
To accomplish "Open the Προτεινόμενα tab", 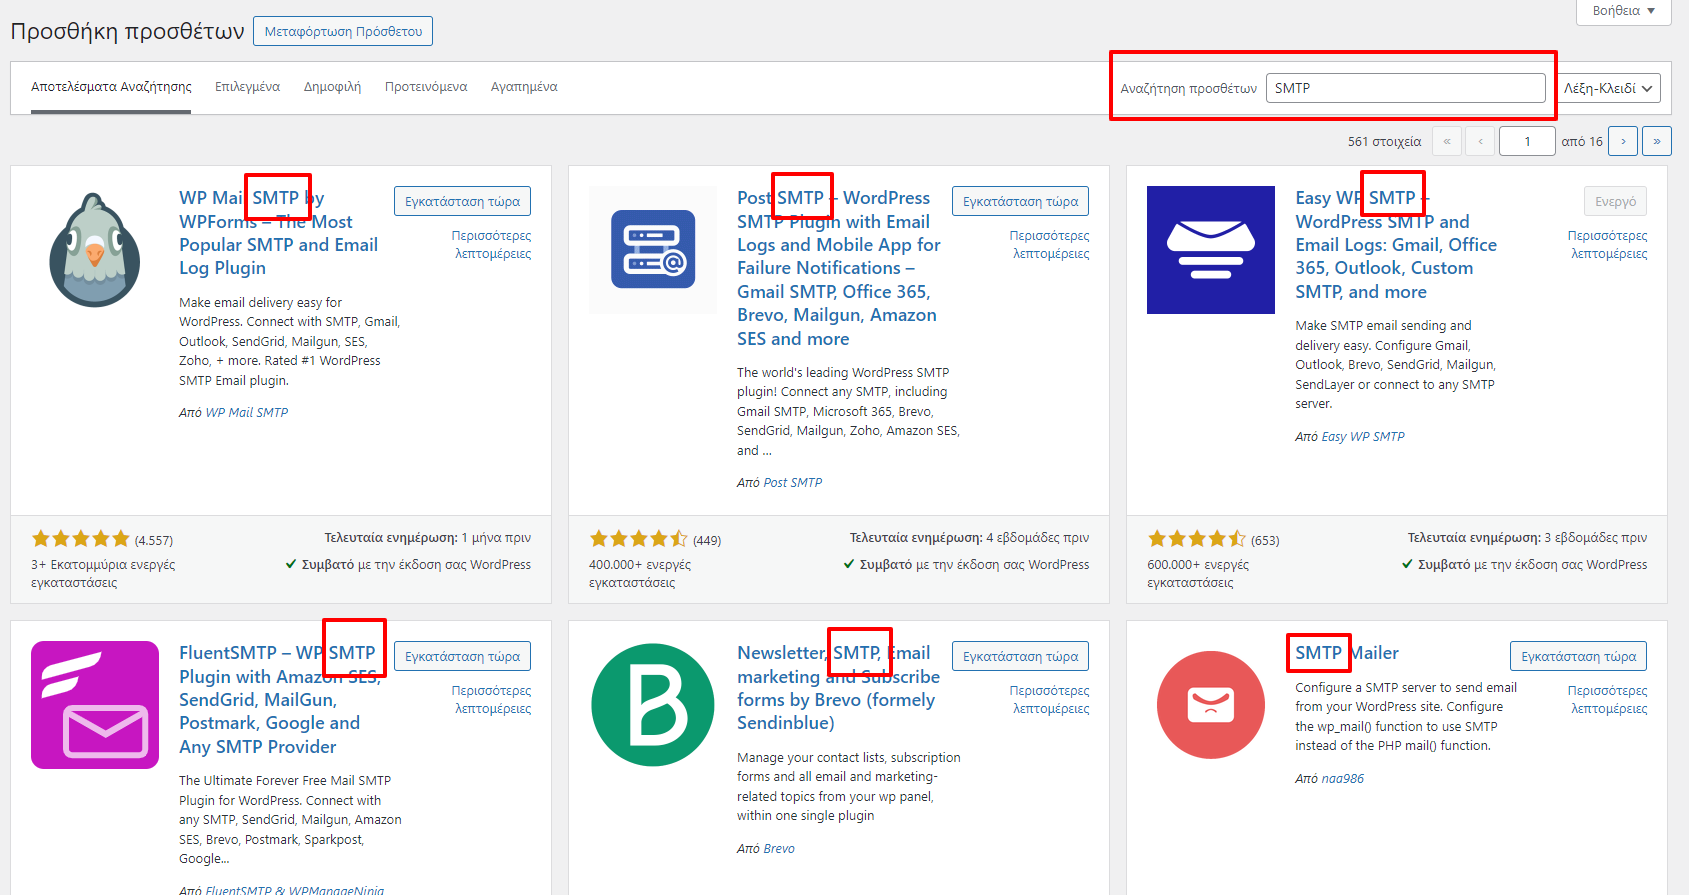I will (426, 87).
